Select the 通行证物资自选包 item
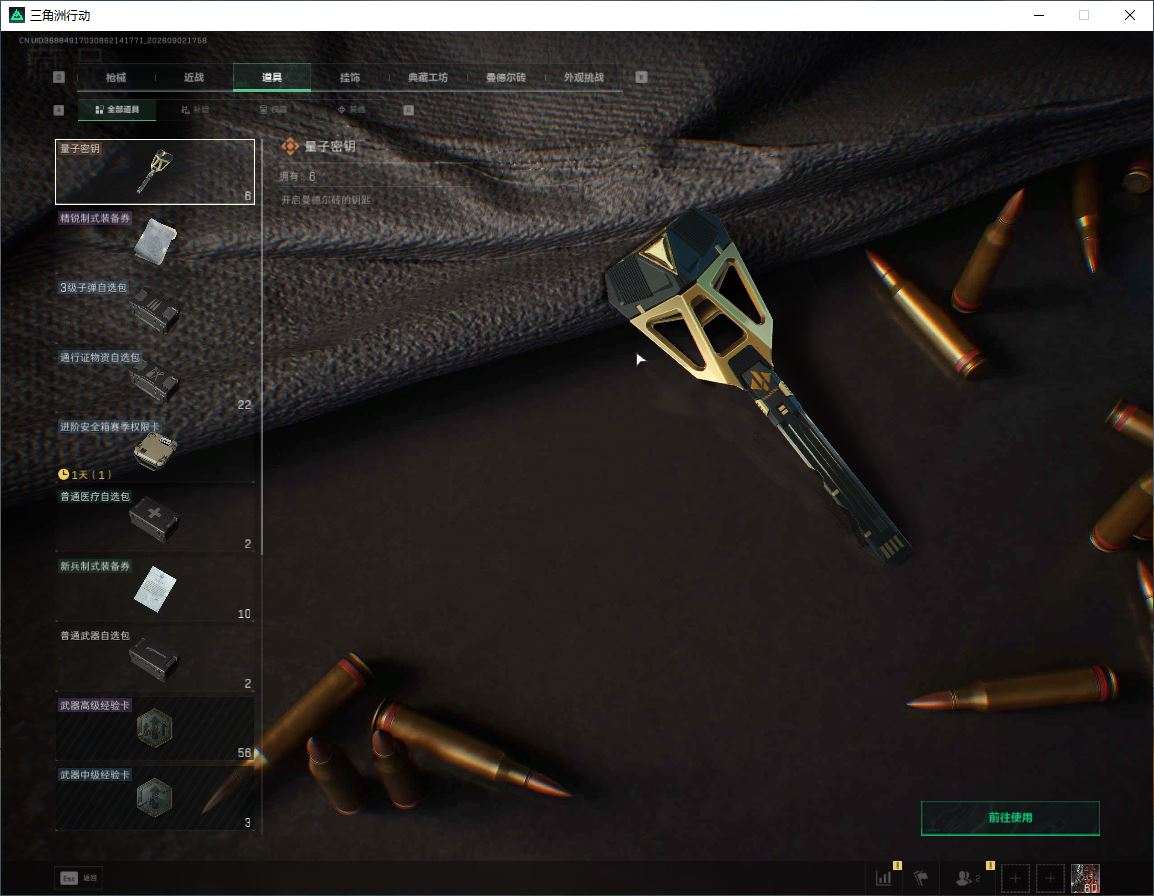 click(x=155, y=381)
